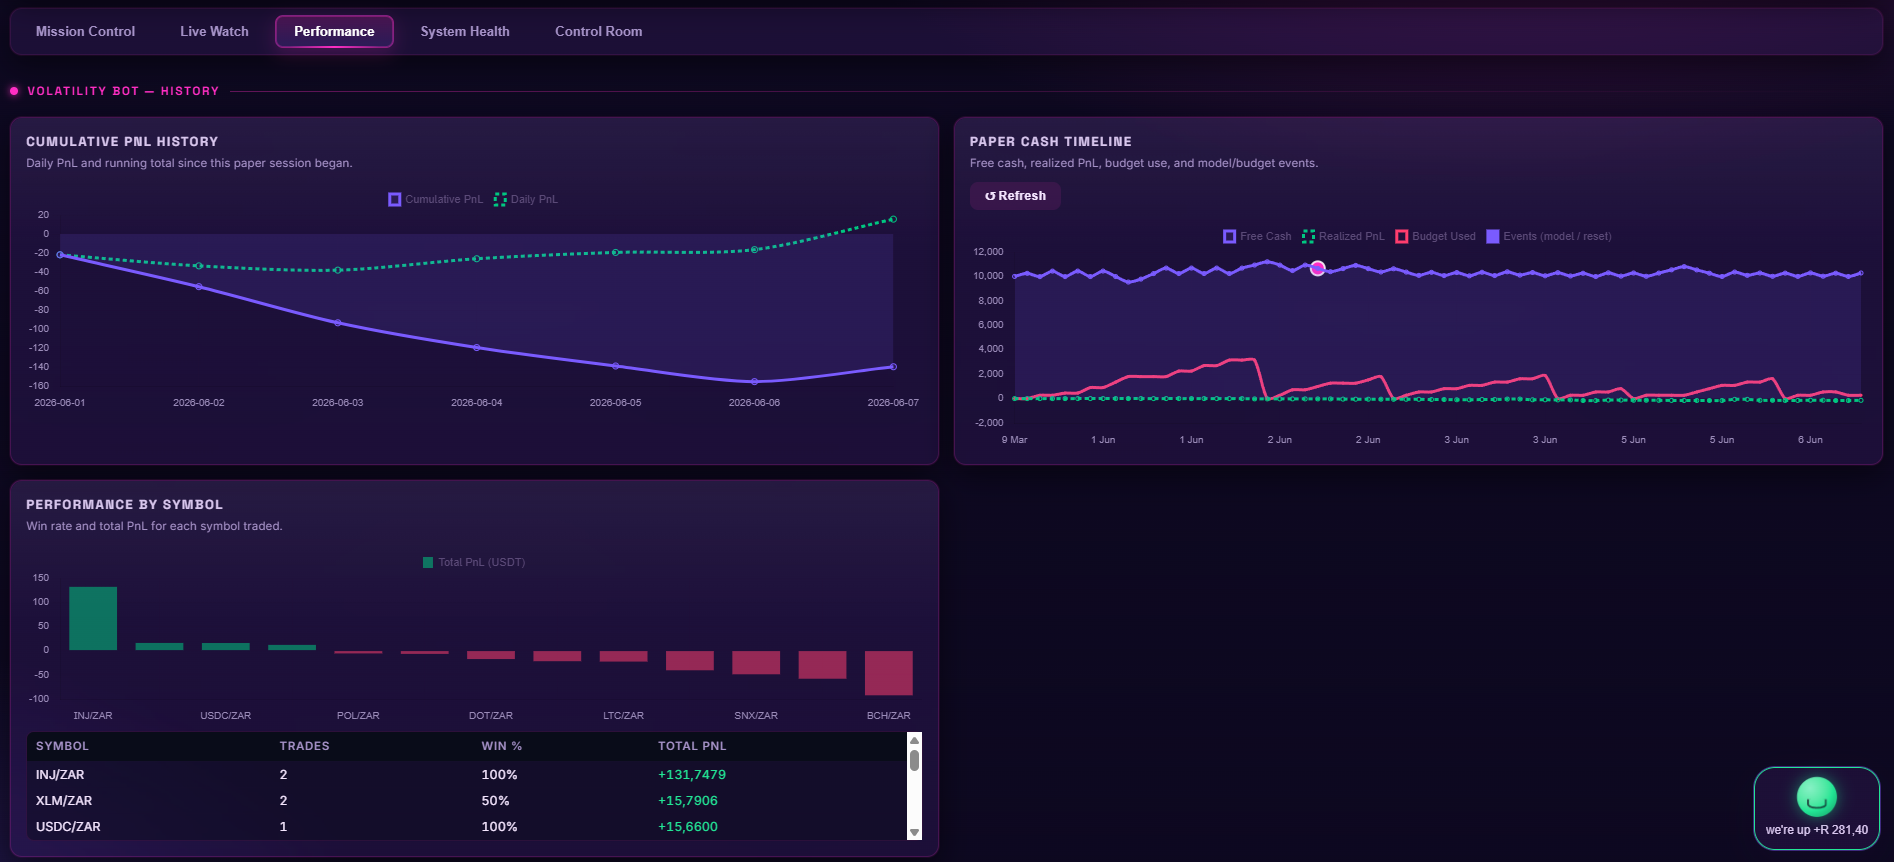Click the TOTAL PNL column header

(692, 746)
